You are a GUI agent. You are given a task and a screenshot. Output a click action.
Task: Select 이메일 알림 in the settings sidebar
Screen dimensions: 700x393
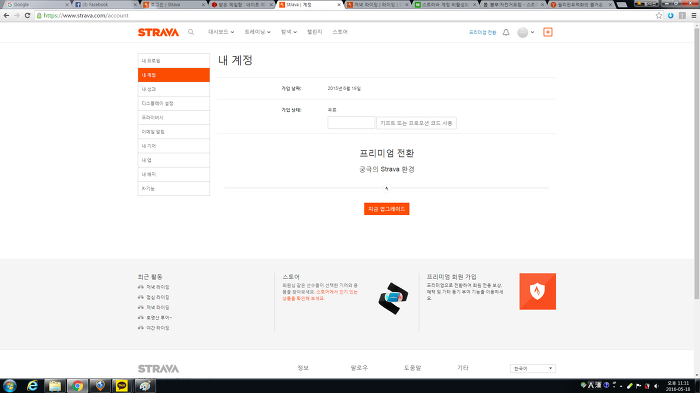pyautogui.click(x=174, y=132)
